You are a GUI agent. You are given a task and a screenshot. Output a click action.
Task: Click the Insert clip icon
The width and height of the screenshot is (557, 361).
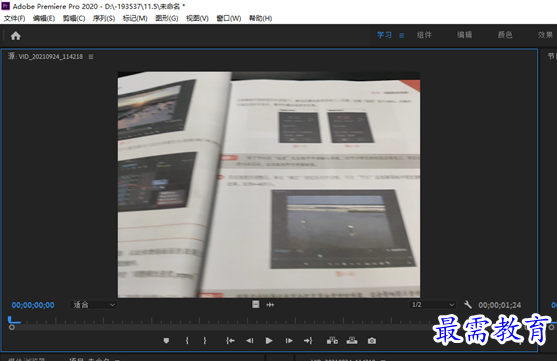(x=332, y=341)
